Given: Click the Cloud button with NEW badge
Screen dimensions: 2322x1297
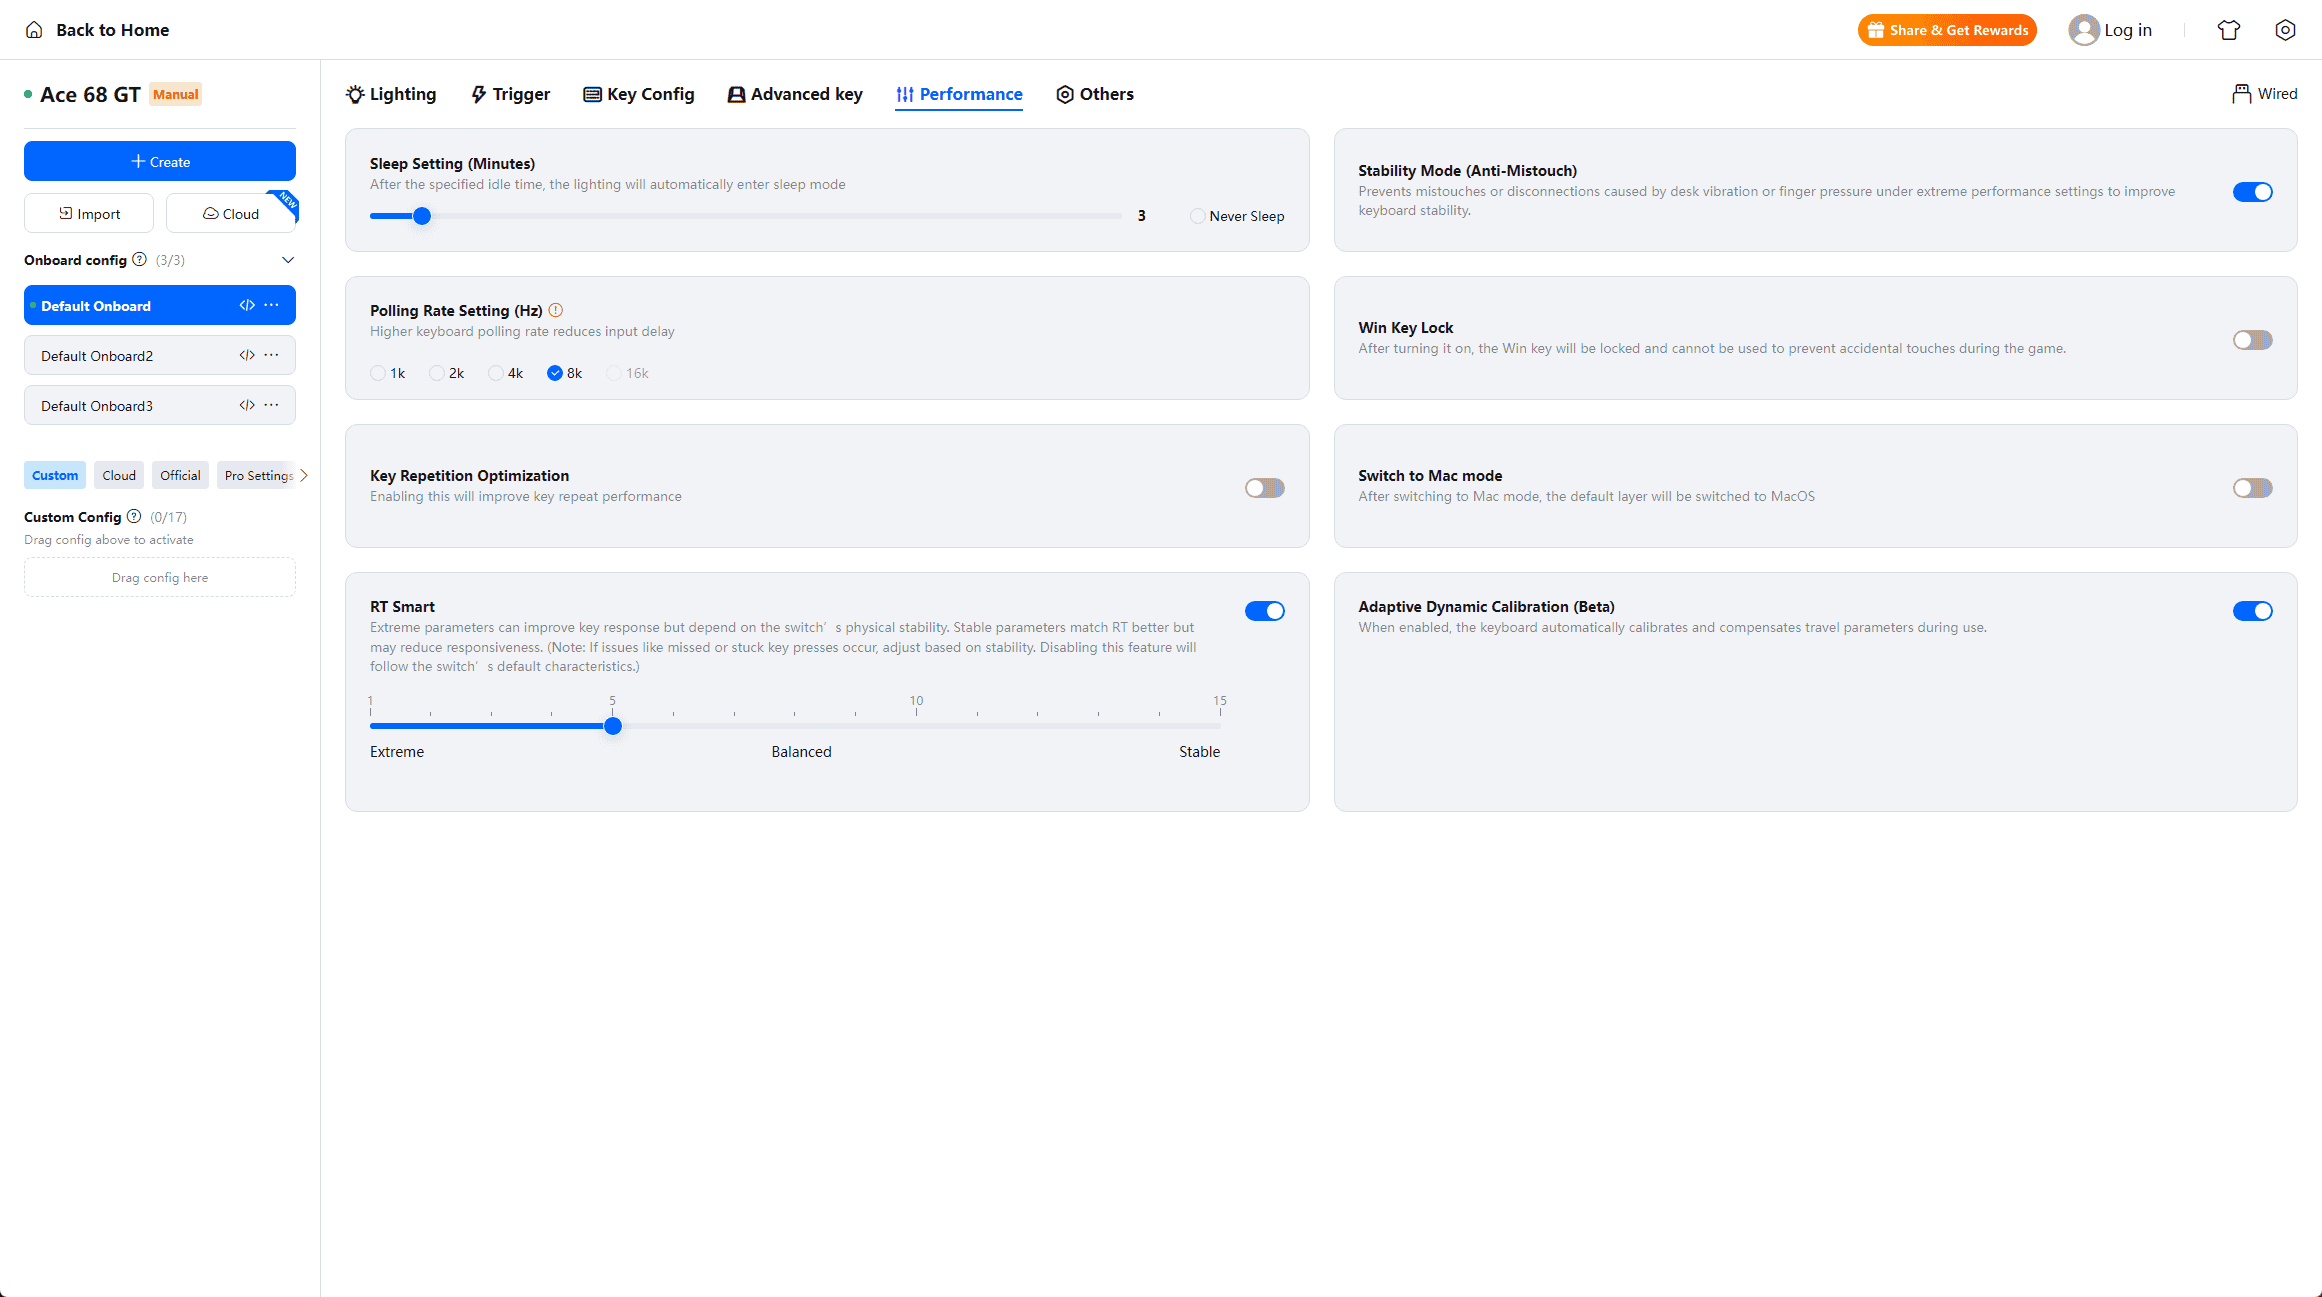Looking at the screenshot, I should click(x=231, y=213).
